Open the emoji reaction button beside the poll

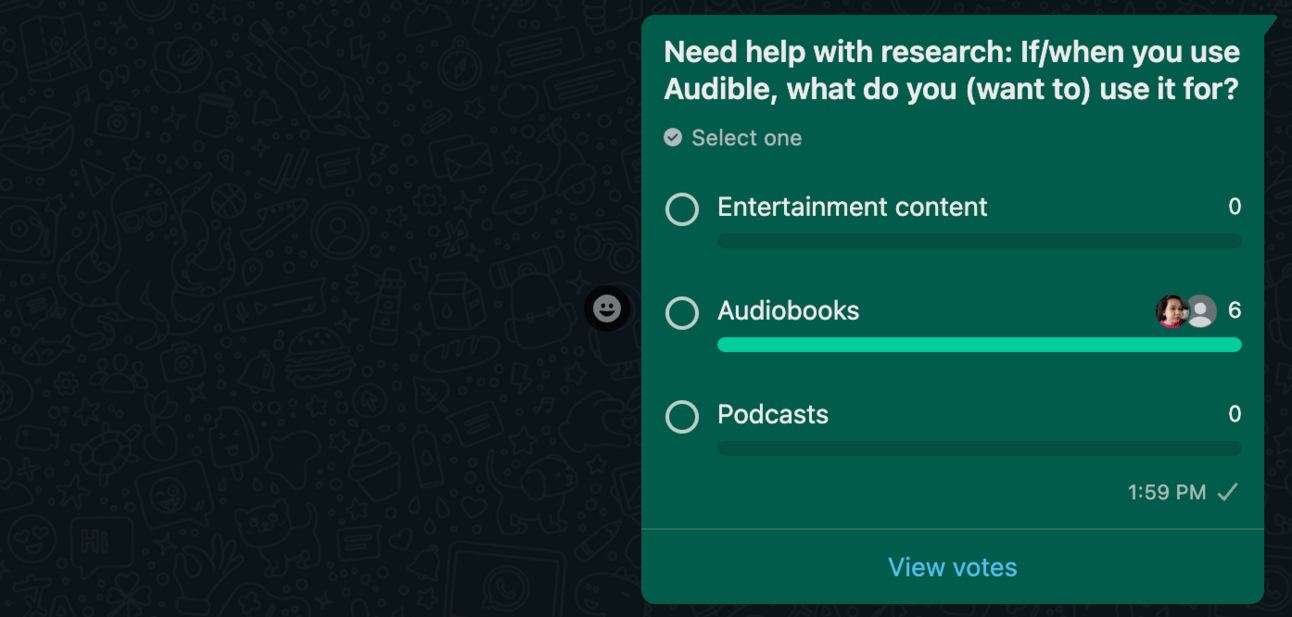point(607,309)
